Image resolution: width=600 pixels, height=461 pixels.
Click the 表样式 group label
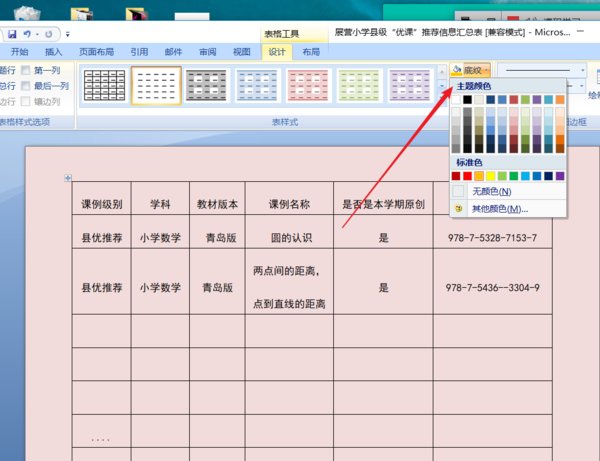tap(285, 122)
